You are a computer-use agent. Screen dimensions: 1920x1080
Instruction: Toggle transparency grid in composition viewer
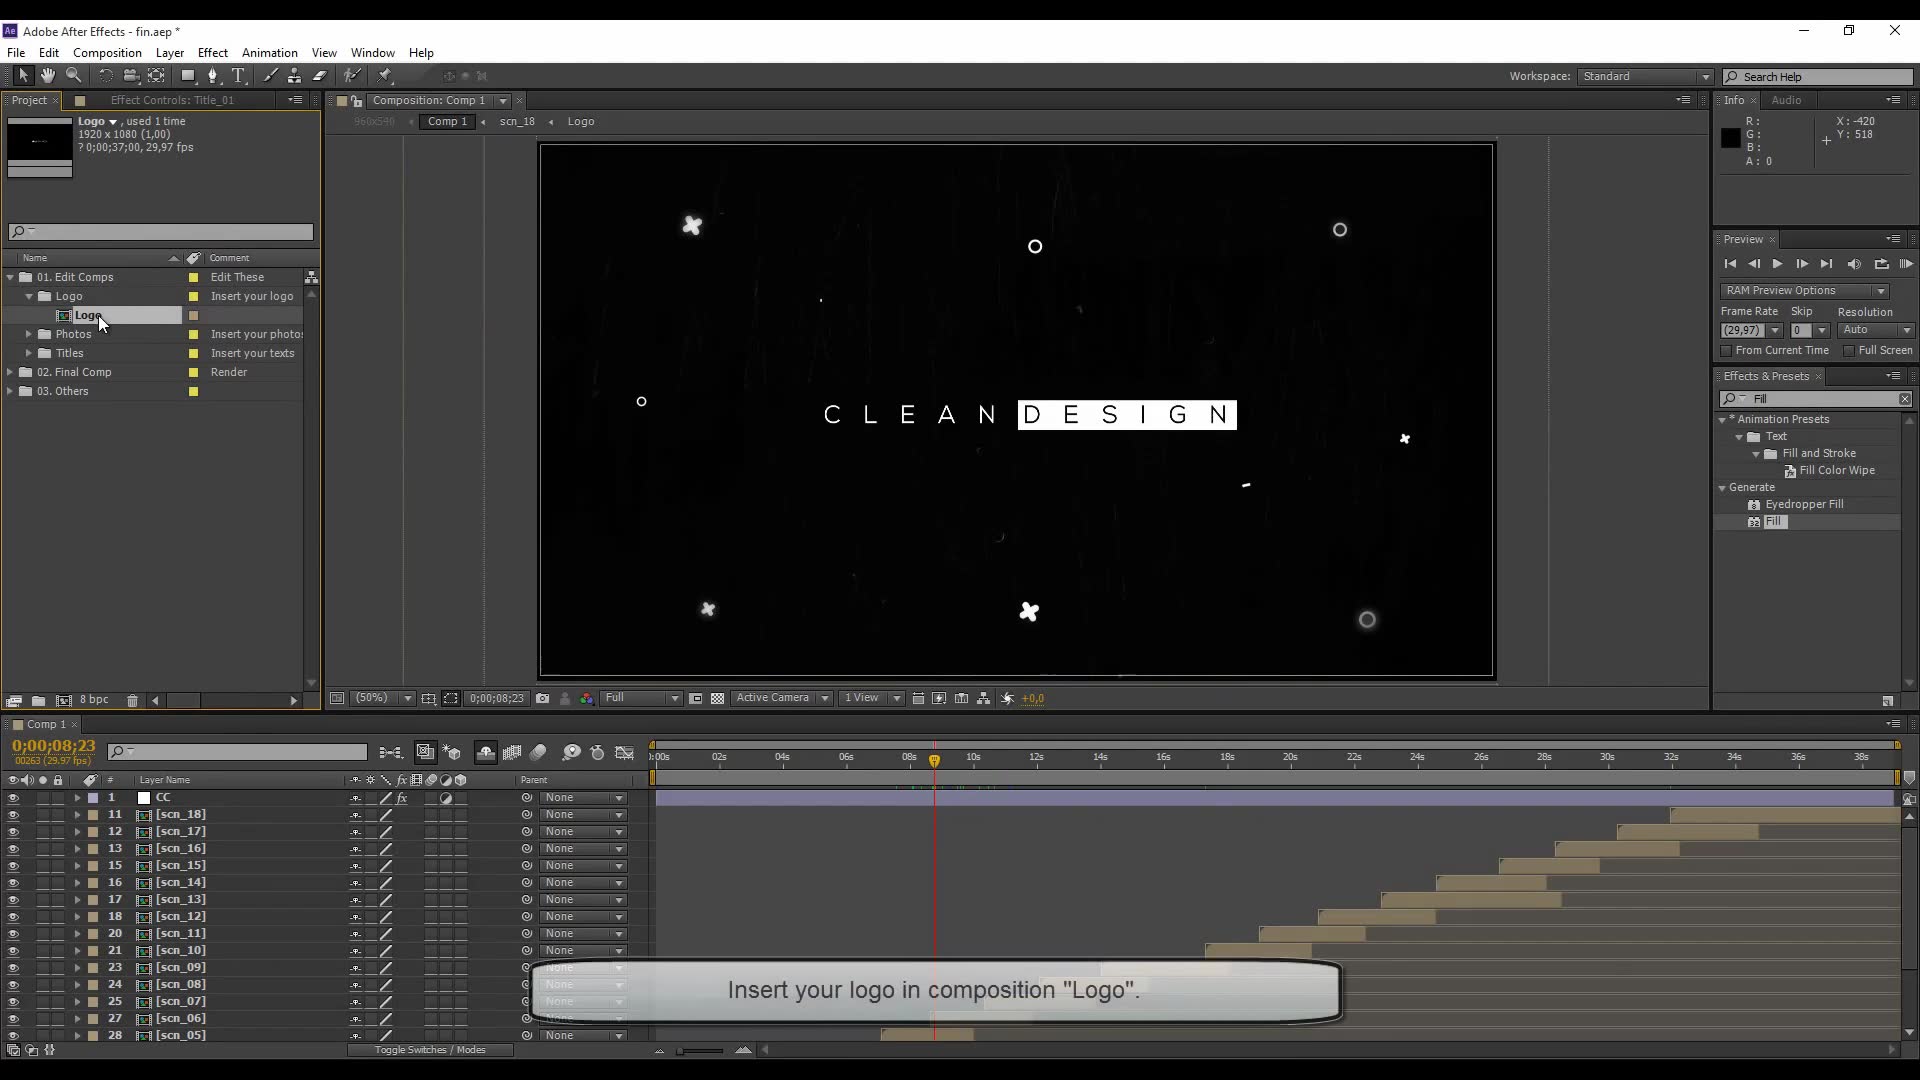717,699
